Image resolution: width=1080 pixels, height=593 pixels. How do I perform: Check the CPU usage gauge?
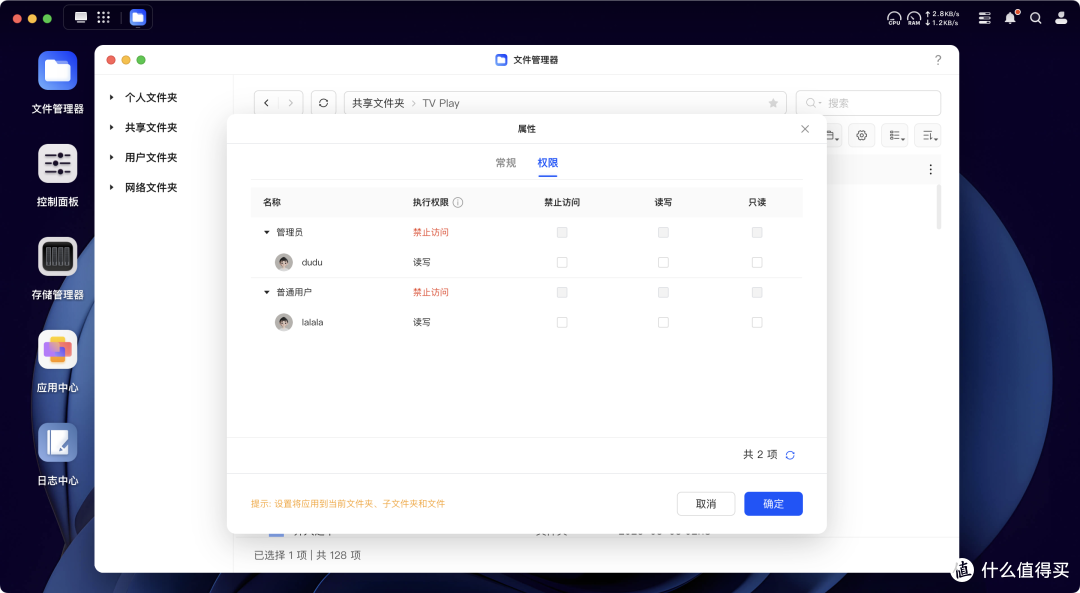(894, 18)
